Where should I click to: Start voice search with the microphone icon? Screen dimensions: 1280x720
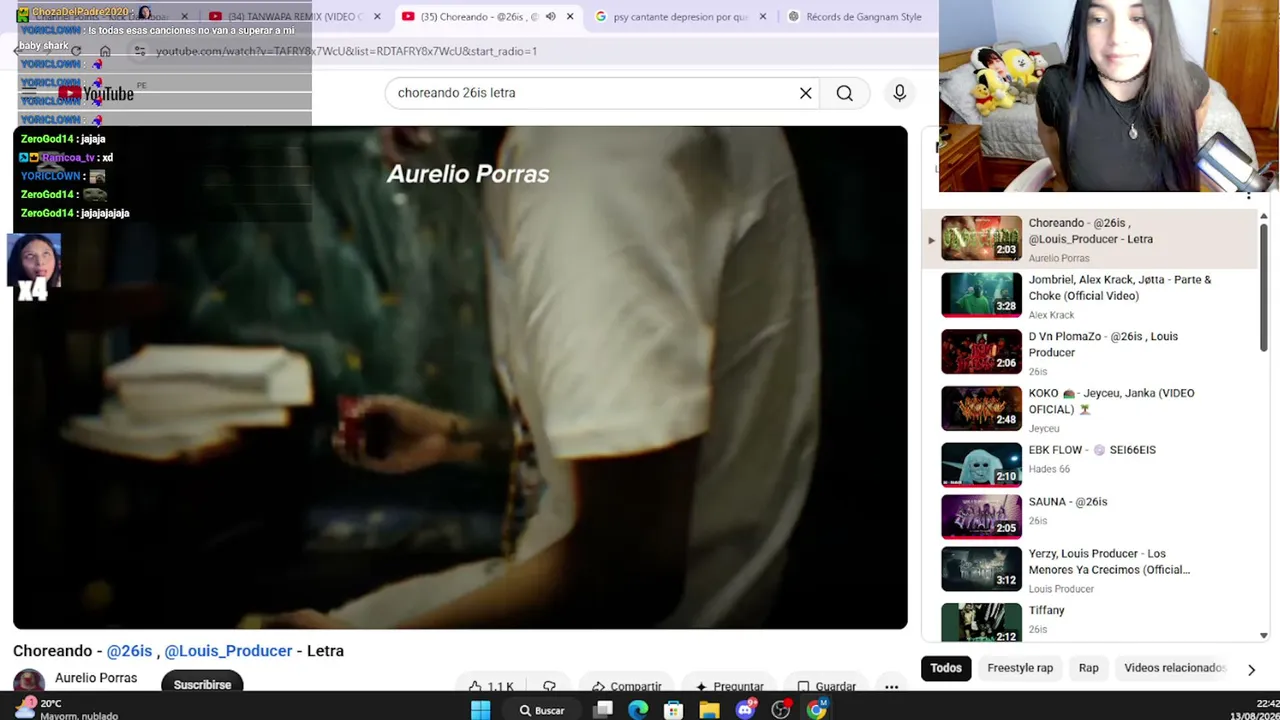point(900,93)
